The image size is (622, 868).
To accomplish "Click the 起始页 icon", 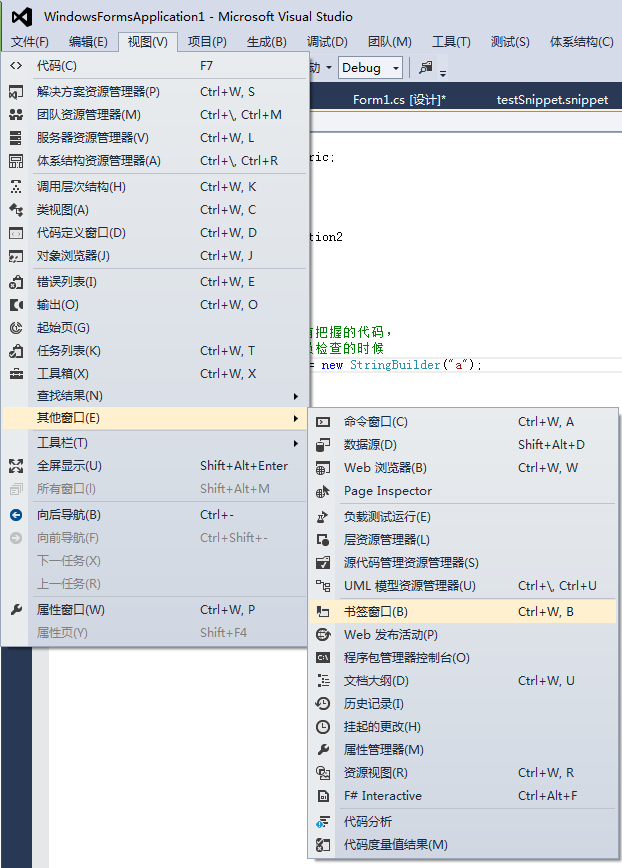I will coord(16,328).
